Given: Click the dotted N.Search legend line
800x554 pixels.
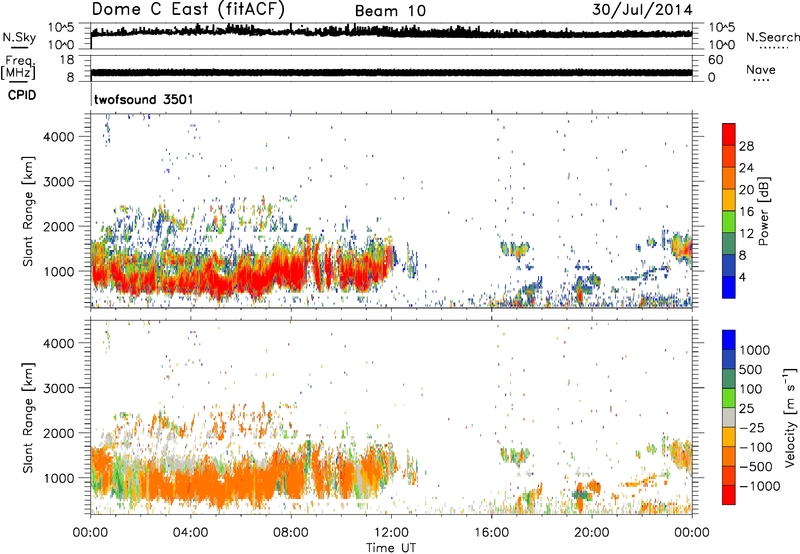Looking at the screenshot, I should 773,48.
